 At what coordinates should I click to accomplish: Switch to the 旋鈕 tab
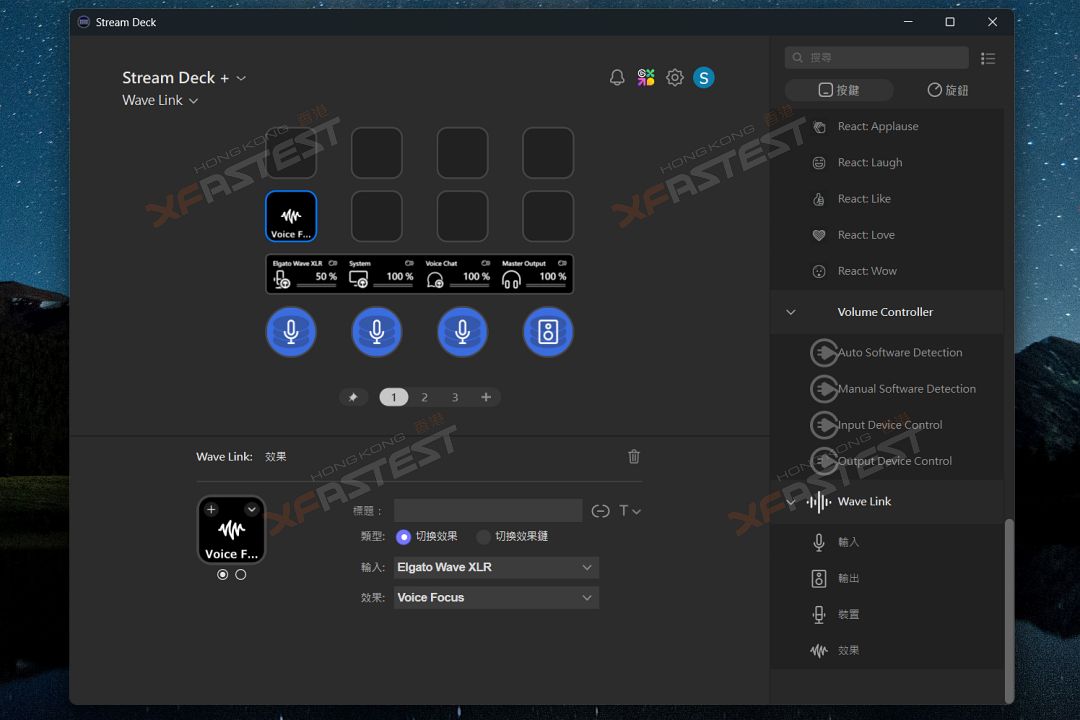(x=948, y=90)
